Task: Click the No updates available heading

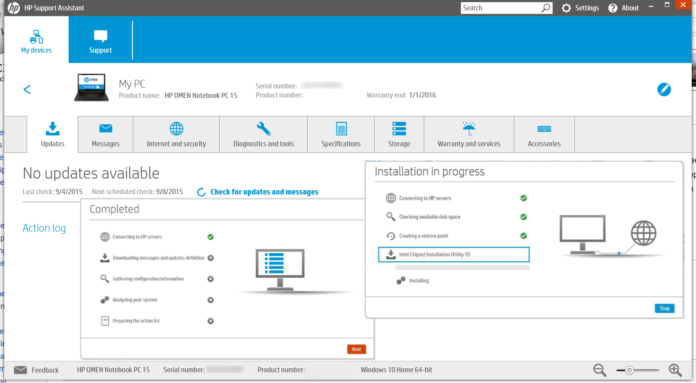Action: (x=91, y=173)
